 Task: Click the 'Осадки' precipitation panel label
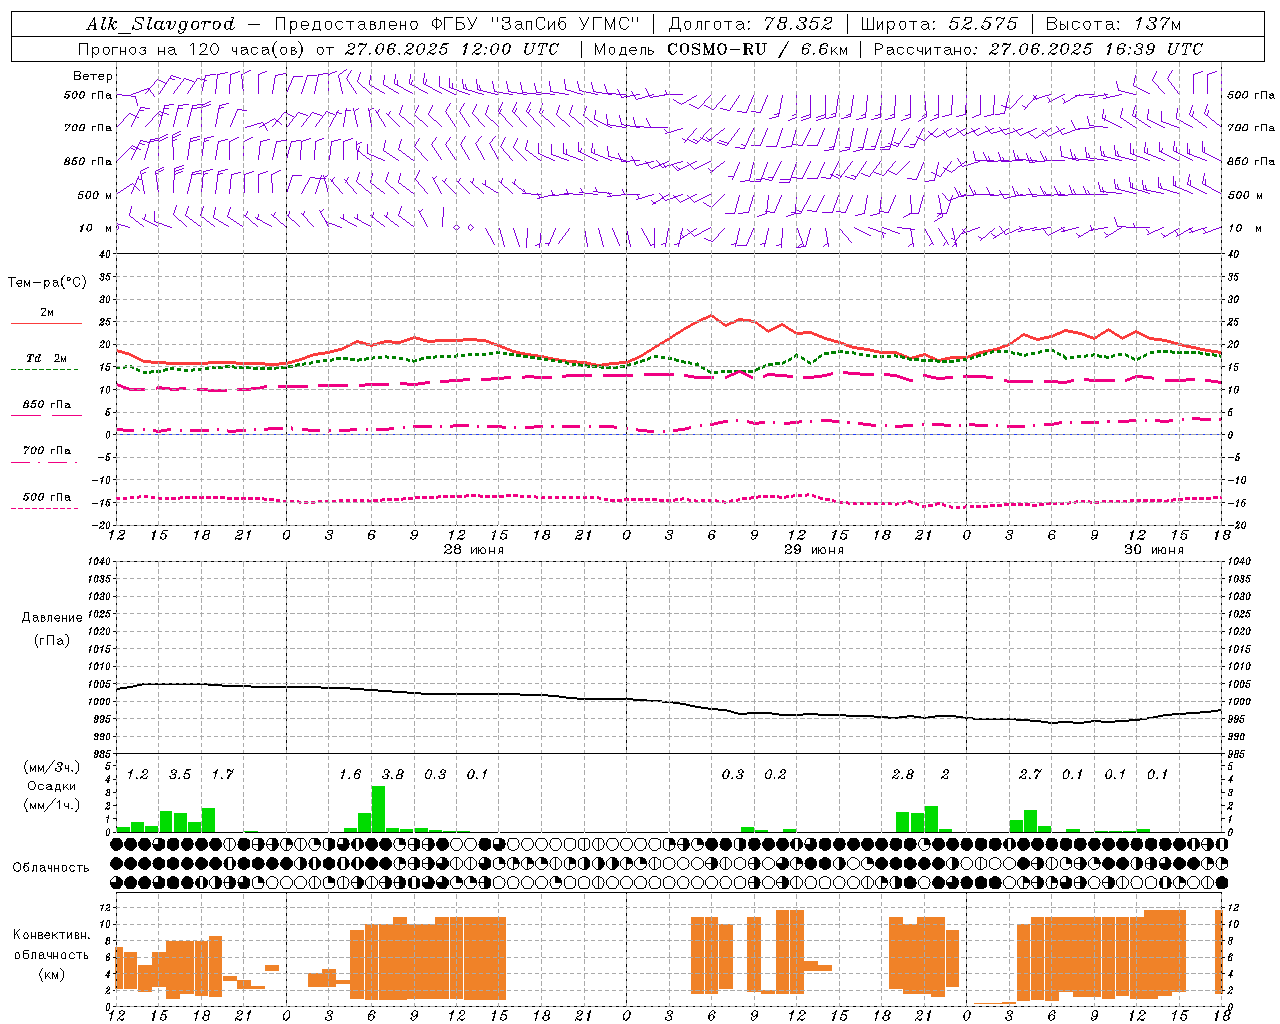tap(51, 787)
